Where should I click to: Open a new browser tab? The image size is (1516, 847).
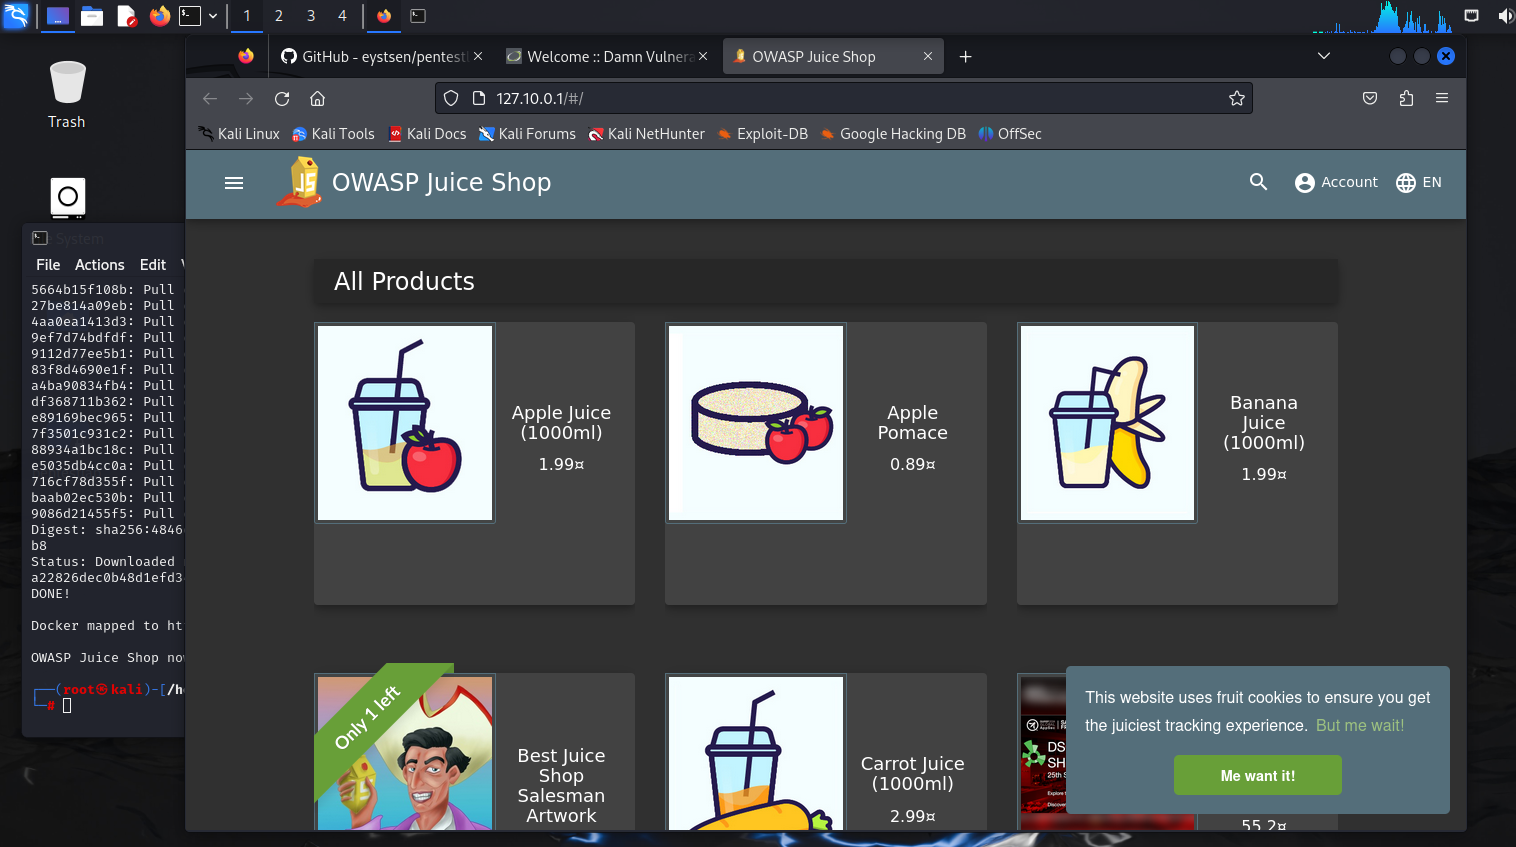coord(965,57)
